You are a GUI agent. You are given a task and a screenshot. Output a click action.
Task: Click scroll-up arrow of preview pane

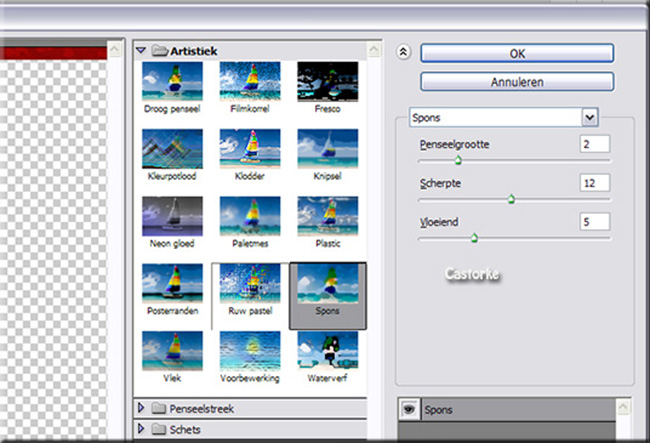[x=114, y=50]
